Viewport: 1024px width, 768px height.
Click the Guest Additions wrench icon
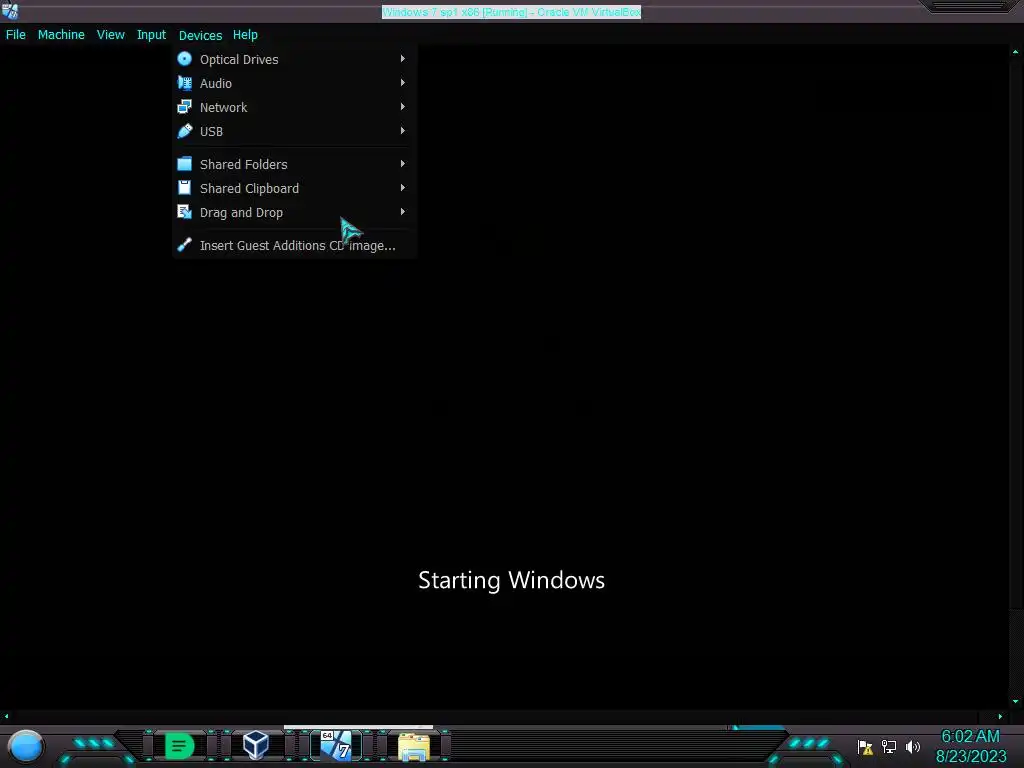[x=185, y=245]
